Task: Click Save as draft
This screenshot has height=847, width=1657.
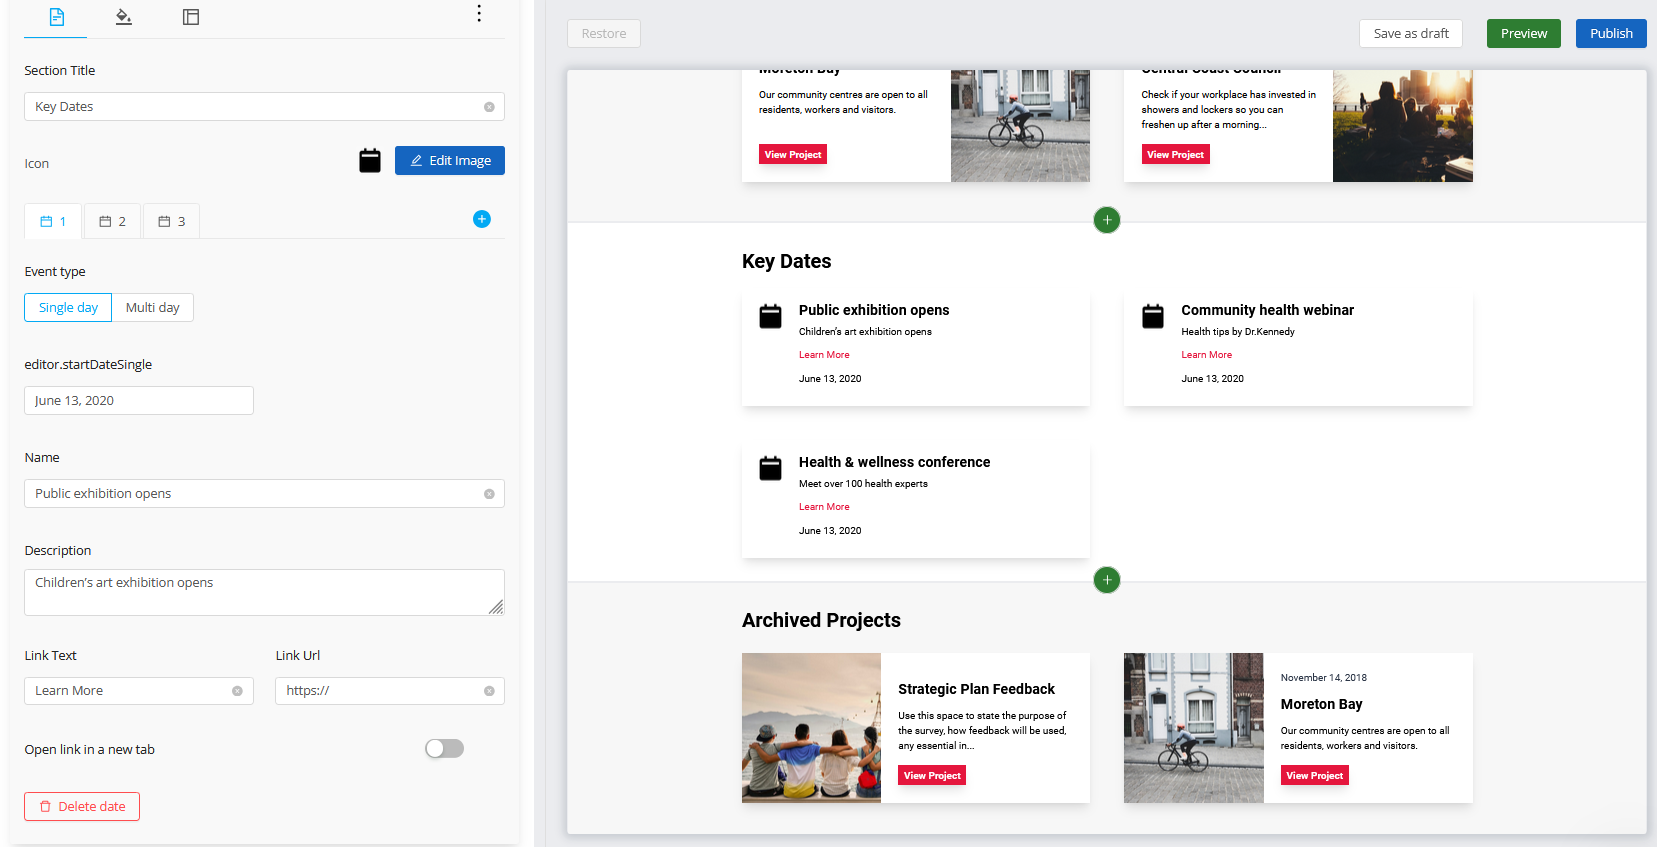Action: click(x=1411, y=33)
